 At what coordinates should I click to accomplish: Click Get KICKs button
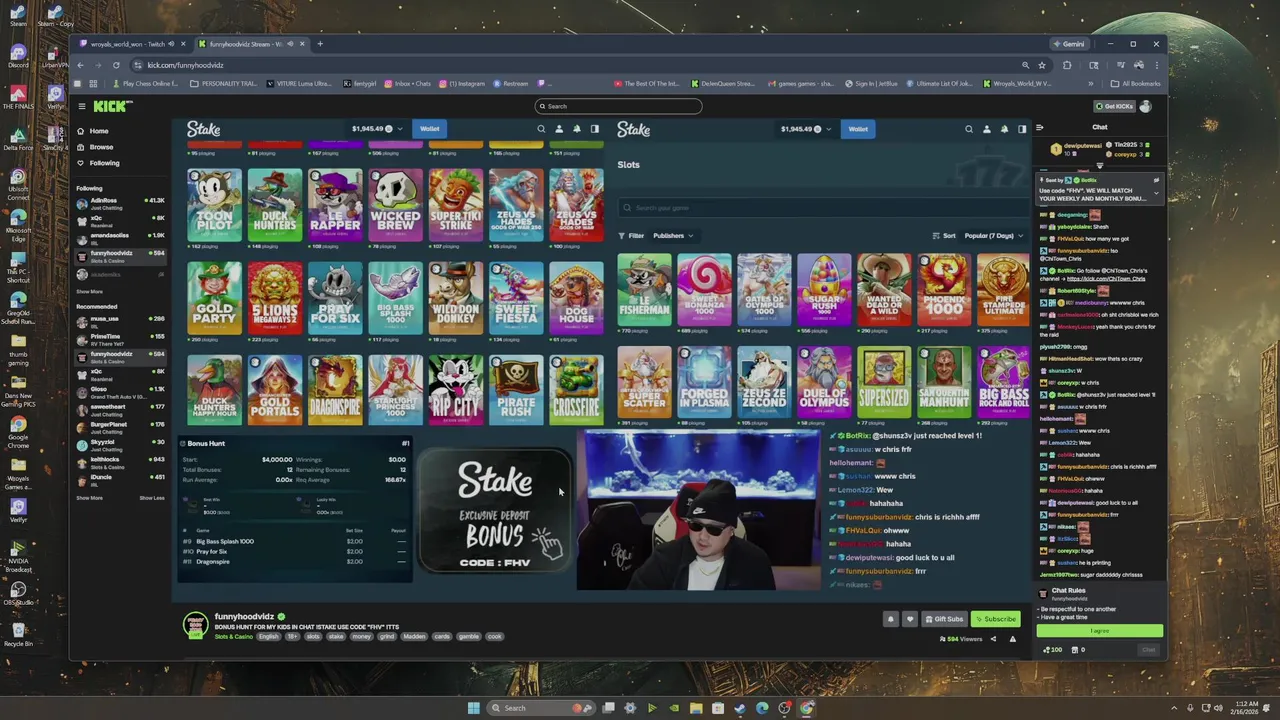(x=1115, y=106)
